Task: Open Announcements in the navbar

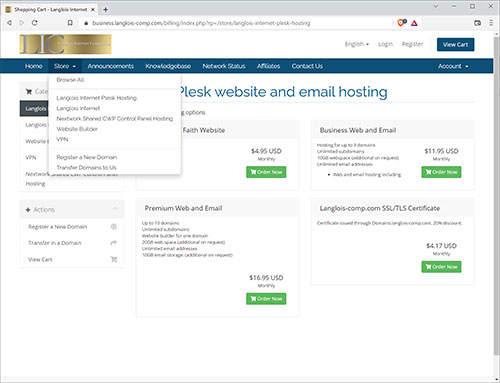Action: [x=111, y=66]
